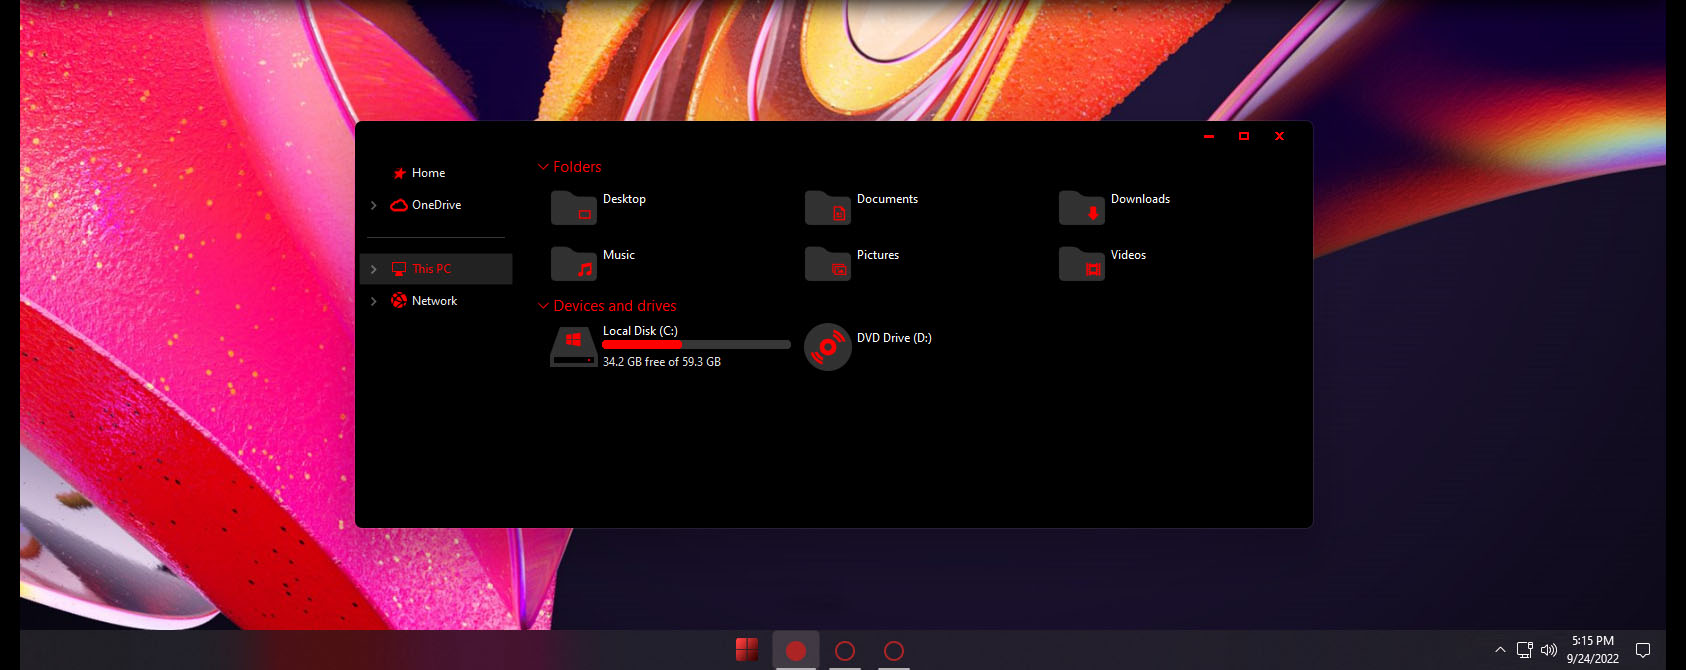Click the Documents folder label
The image size is (1686, 670).
click(x=887, y=199)
